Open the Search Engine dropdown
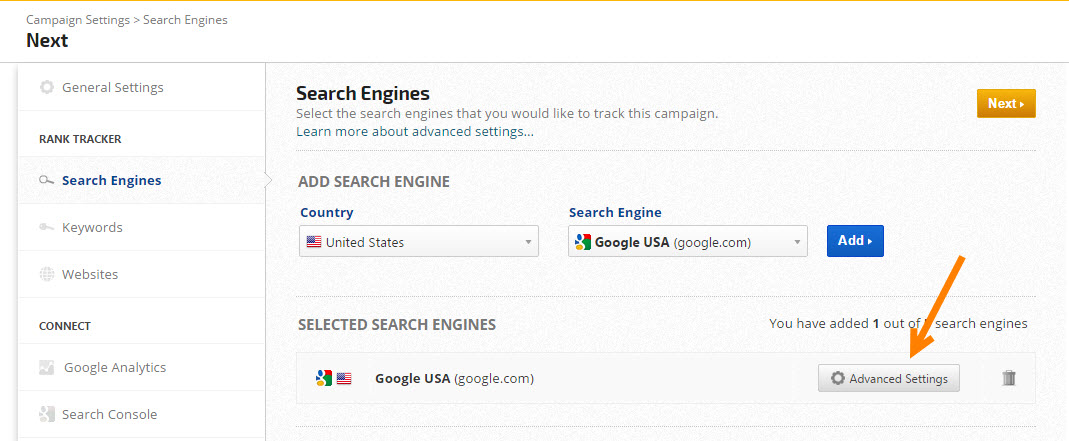Image resolution: width=1069 pixels, height=441 pixels. point(687,241)
